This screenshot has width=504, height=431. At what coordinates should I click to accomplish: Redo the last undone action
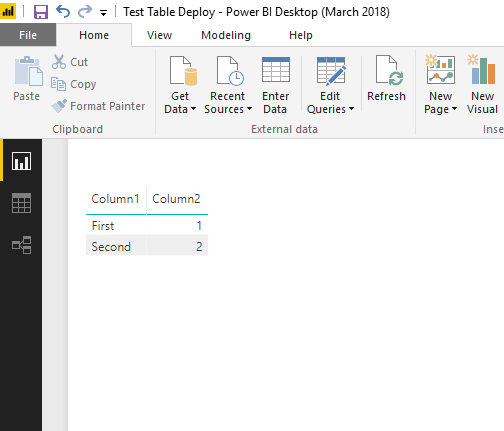pyautogui.click(x=85, y=12)
